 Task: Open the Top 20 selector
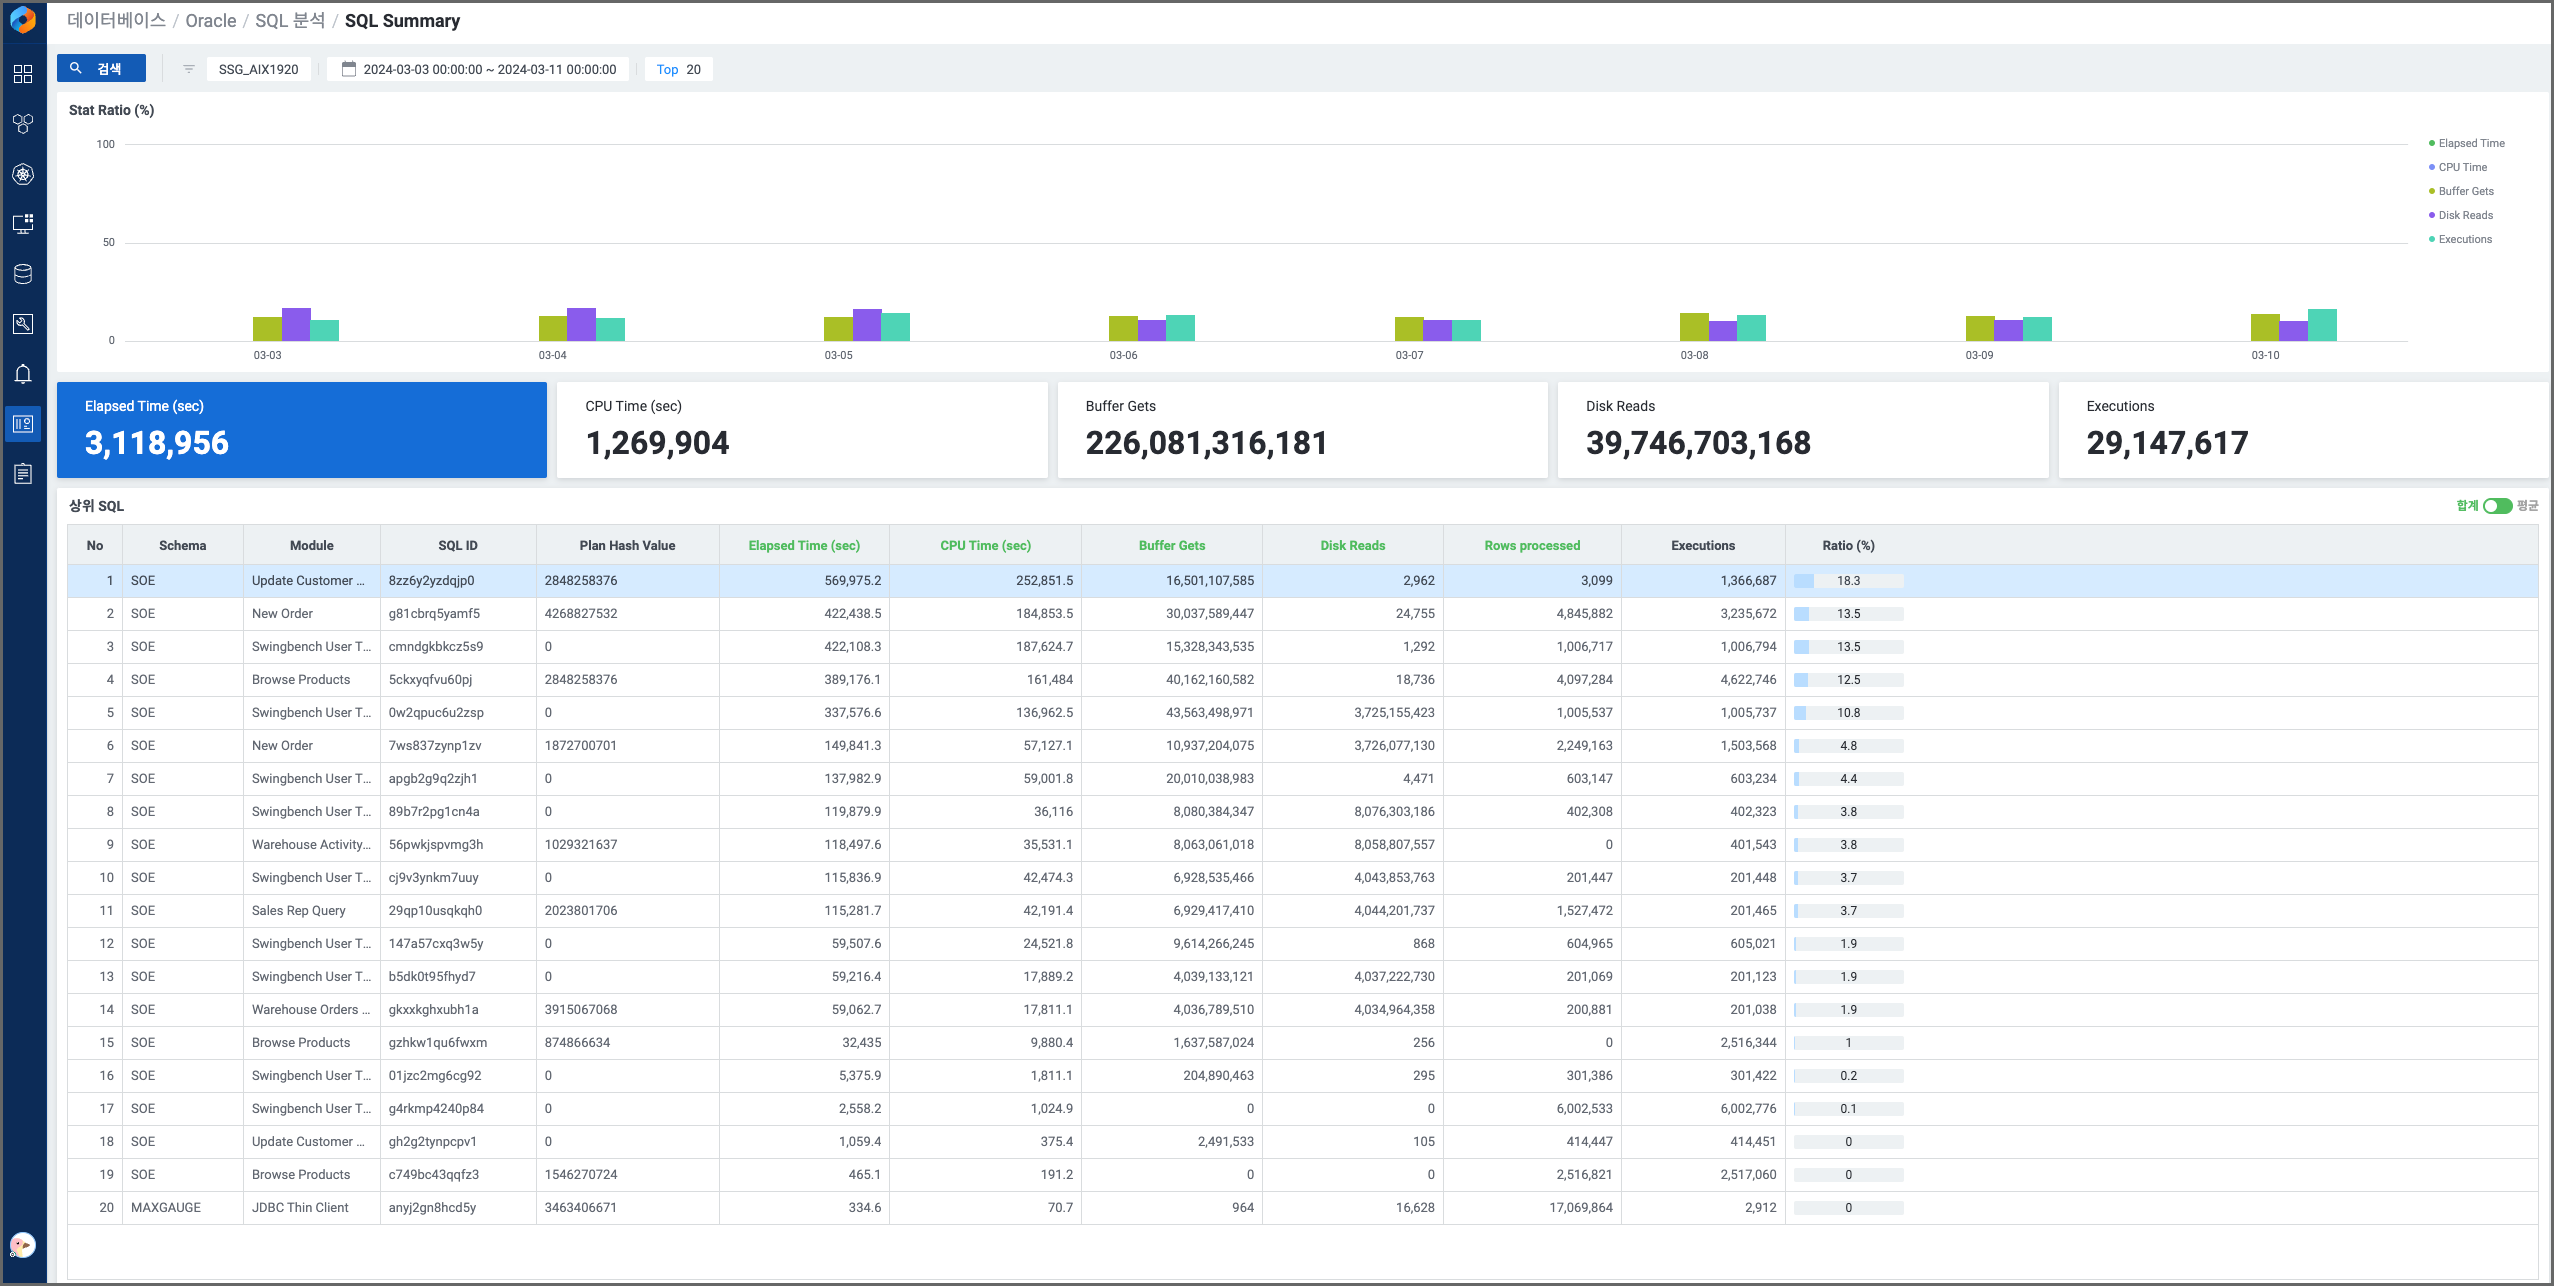point(678,69)
